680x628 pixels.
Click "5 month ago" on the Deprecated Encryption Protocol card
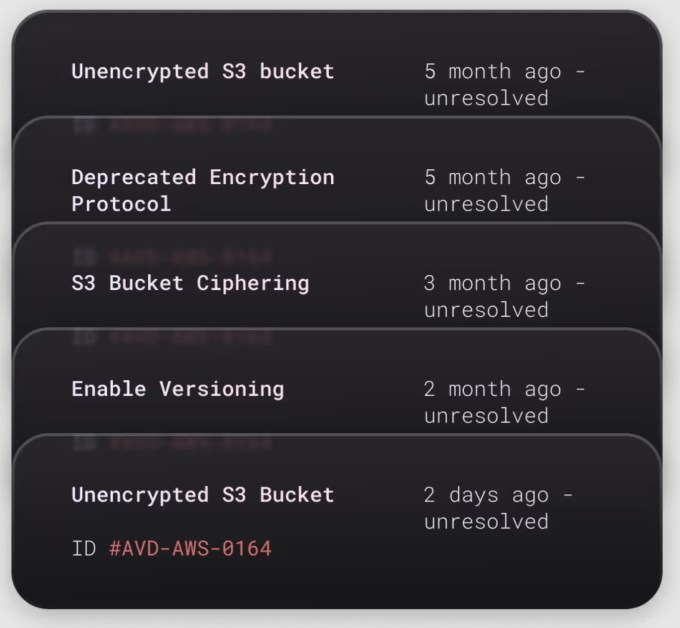(492, 177)
